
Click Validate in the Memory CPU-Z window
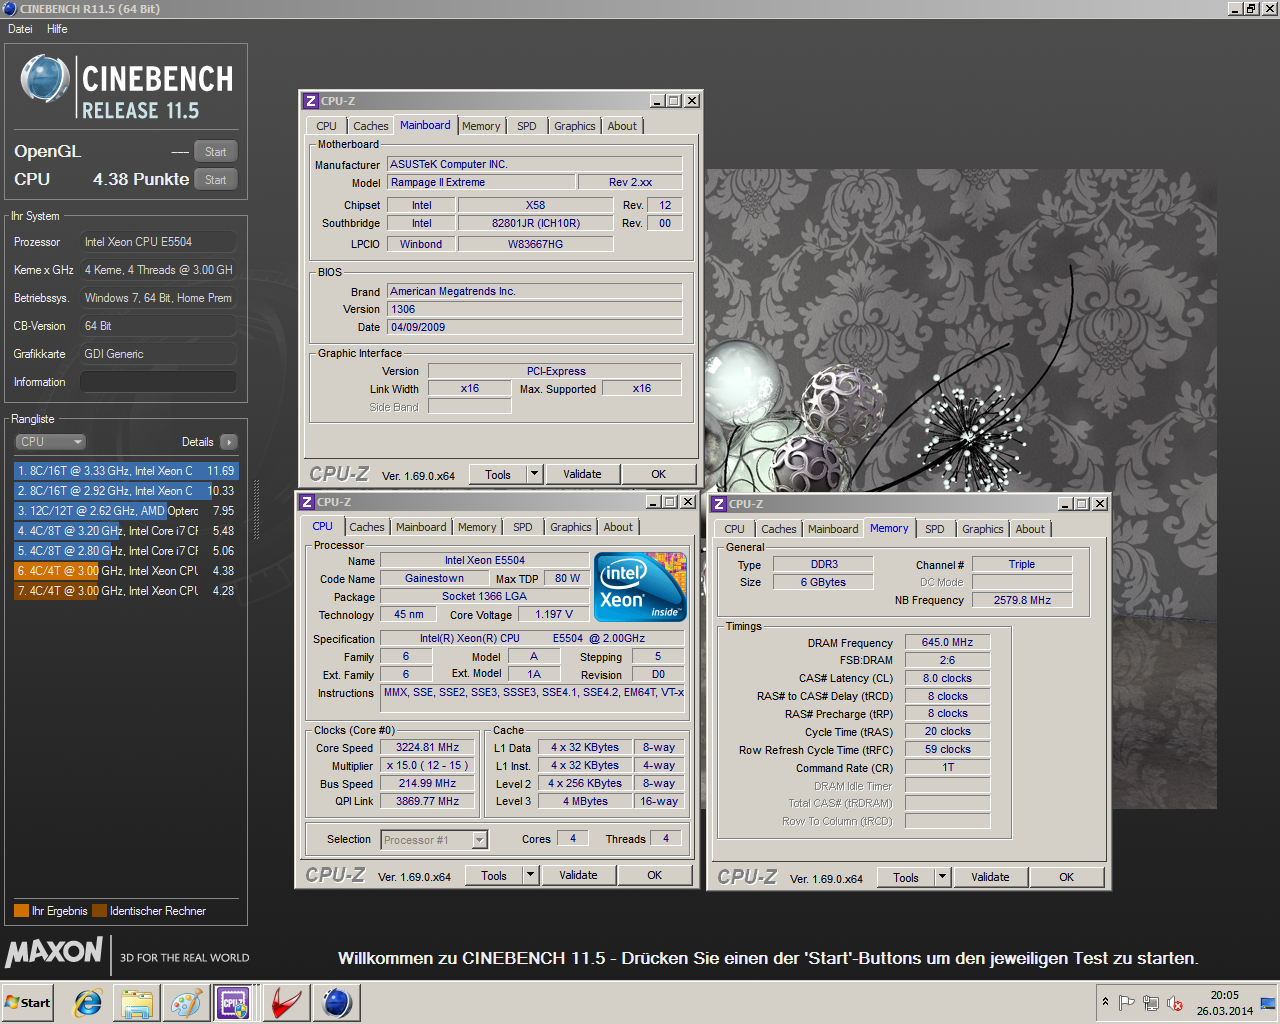[990, 877]
